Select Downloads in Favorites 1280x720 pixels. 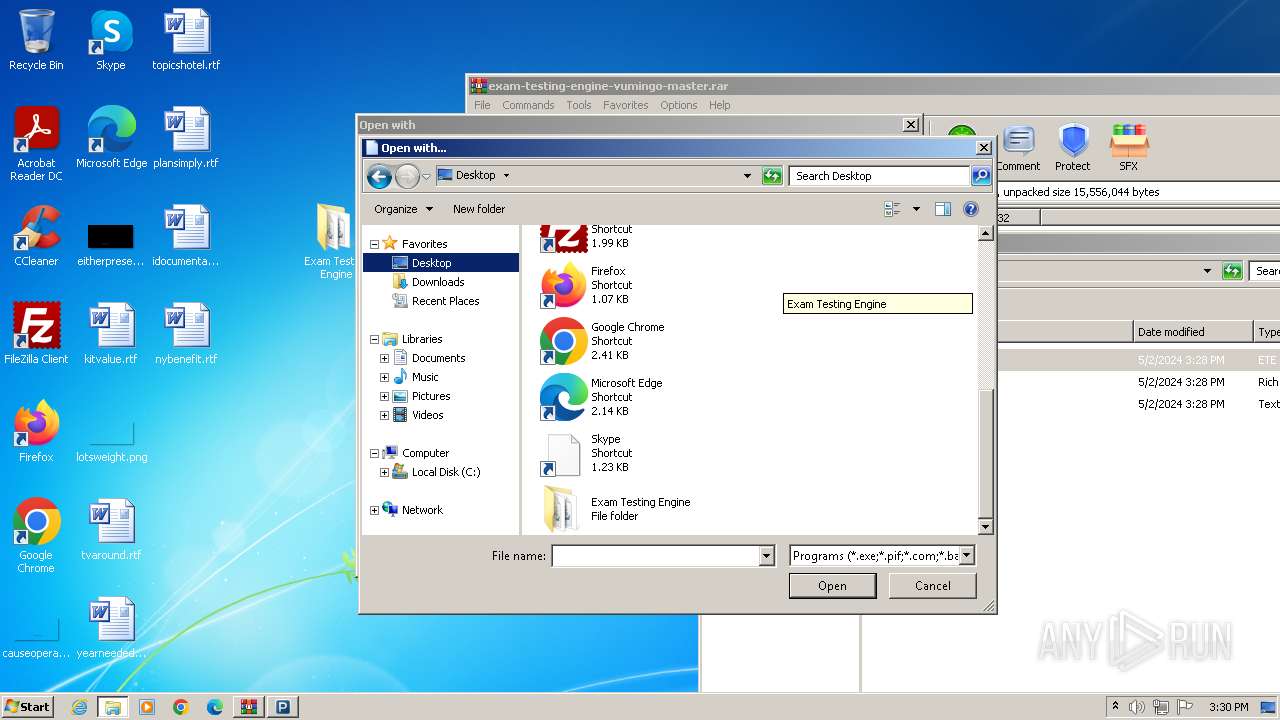coord(438,282)
